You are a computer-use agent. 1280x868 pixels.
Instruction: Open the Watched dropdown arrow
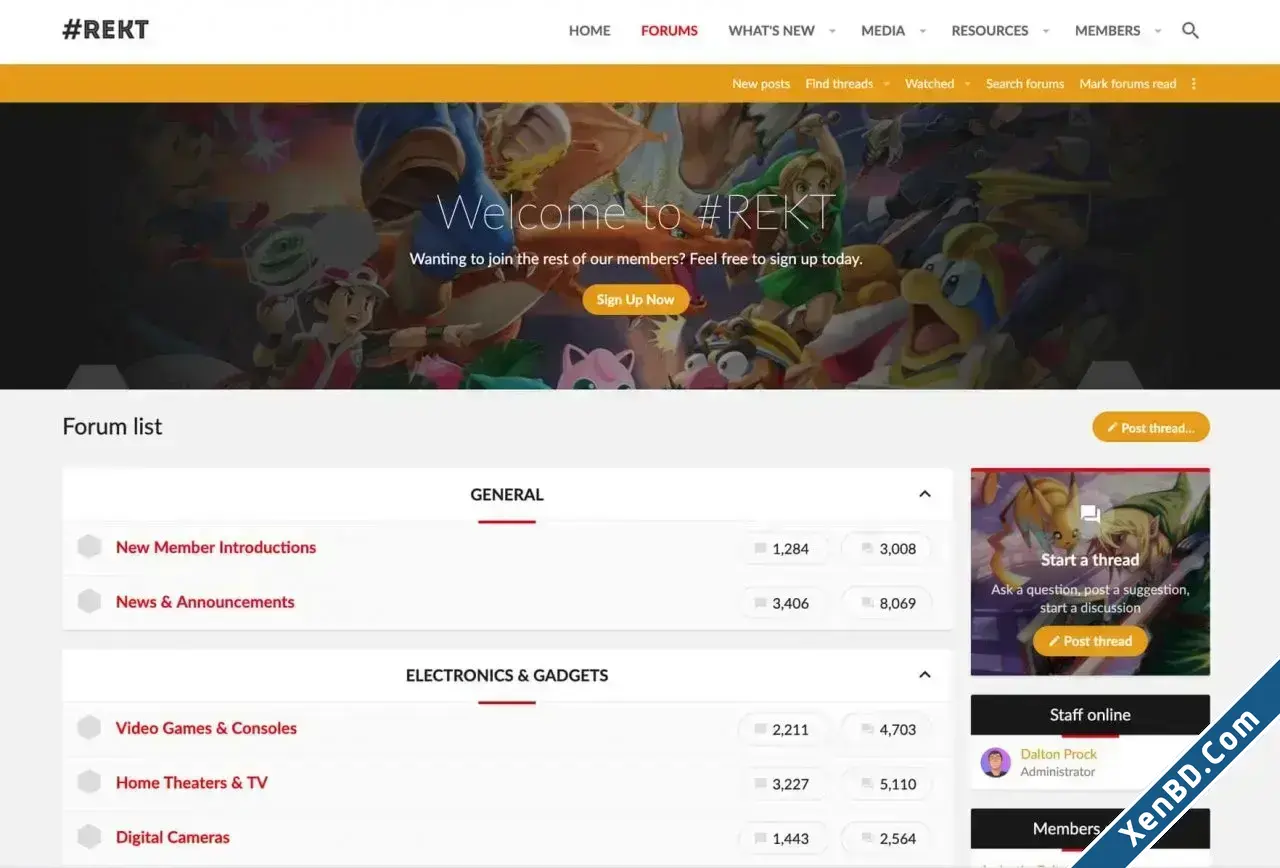click(967, 84)
